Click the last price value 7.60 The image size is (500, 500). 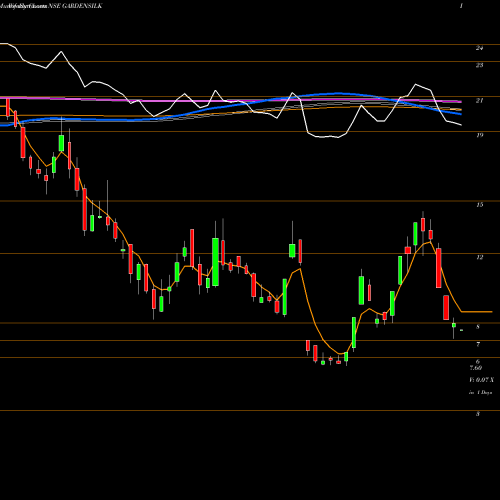click(x=476, y=368)
